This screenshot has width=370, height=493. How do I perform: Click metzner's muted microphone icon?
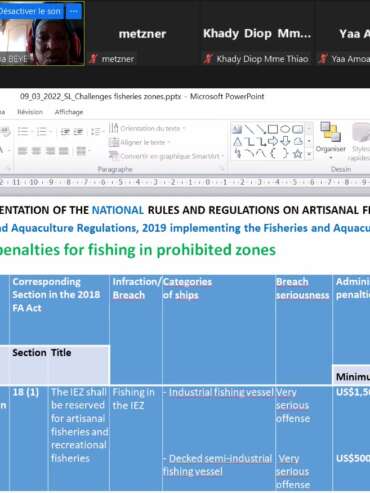(x=94, y=59)
